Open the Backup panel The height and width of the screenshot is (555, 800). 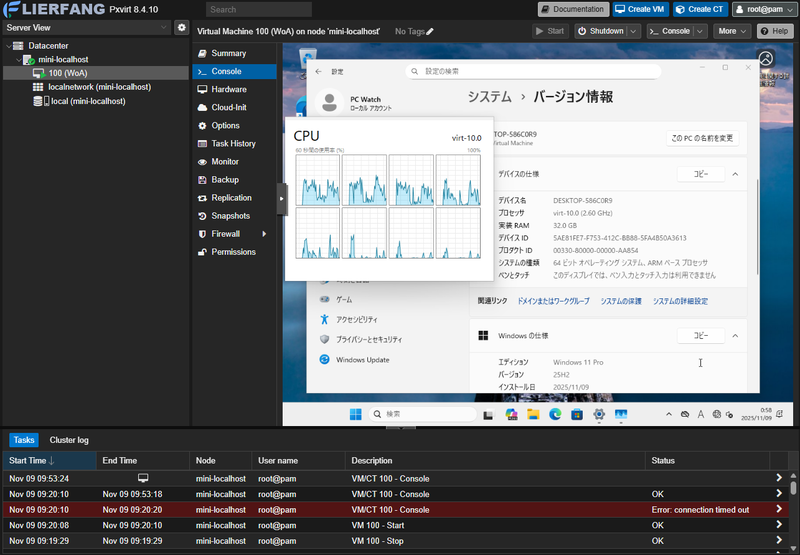tap(234, 180)
